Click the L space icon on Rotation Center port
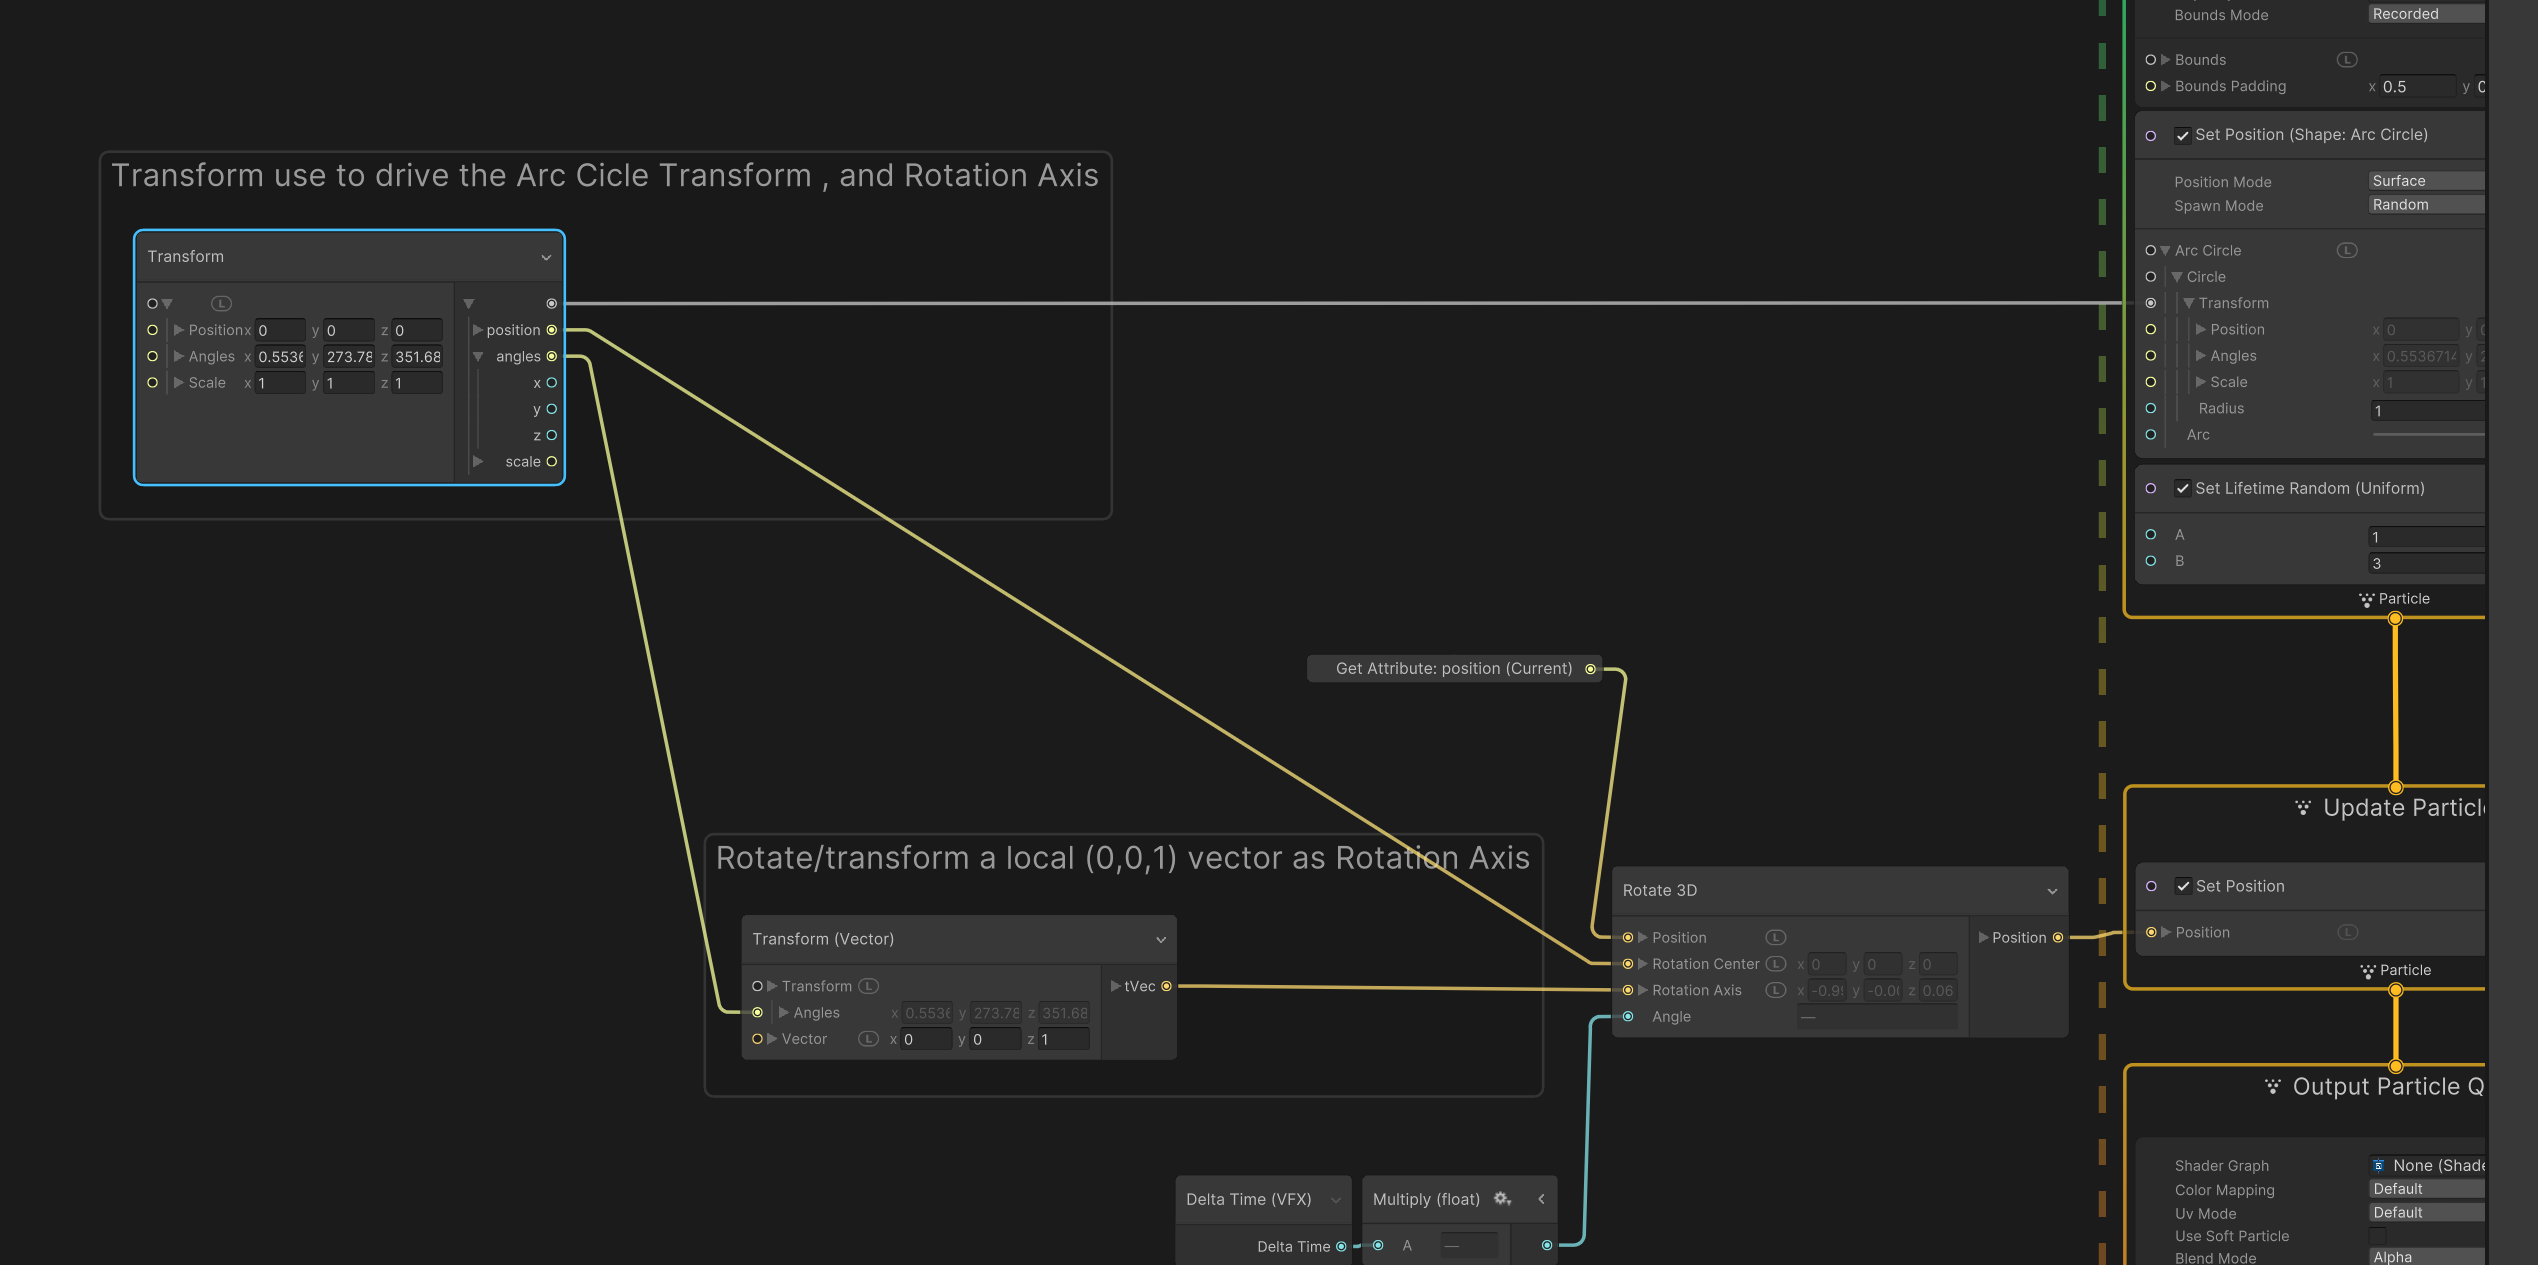The height and width of the screenshot is (1265, 2538). tap(1776, 963)
